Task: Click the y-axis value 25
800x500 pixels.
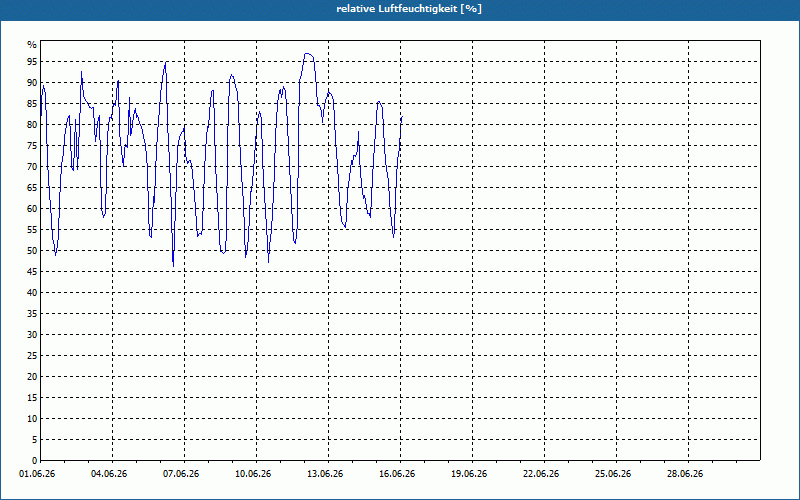Action: (x=32, y=356)
